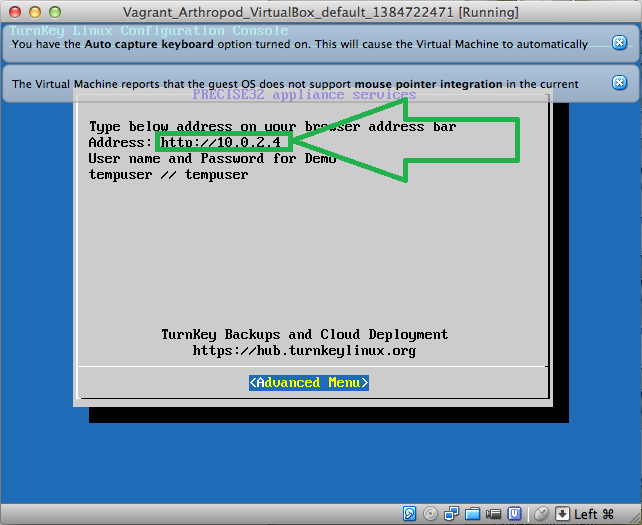
Task: Click the 'tempuser // tempuser' credentials line
Action: click(x=168, y=174)
